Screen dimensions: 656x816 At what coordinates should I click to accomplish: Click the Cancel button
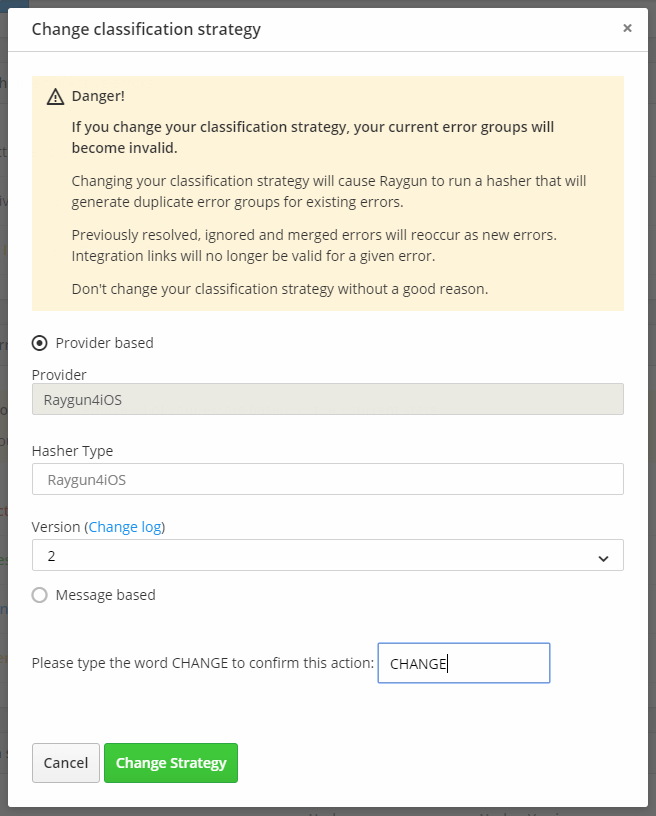click(65, 762)
